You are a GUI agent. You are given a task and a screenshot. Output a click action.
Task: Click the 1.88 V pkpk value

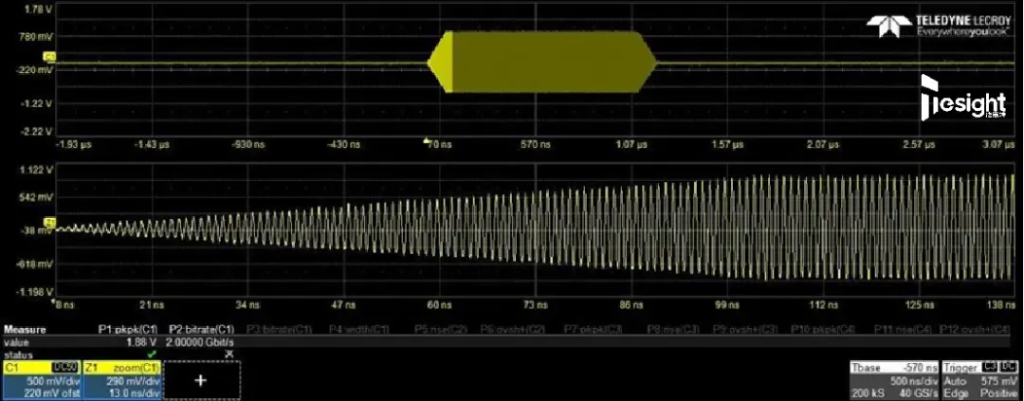(143, 342)
